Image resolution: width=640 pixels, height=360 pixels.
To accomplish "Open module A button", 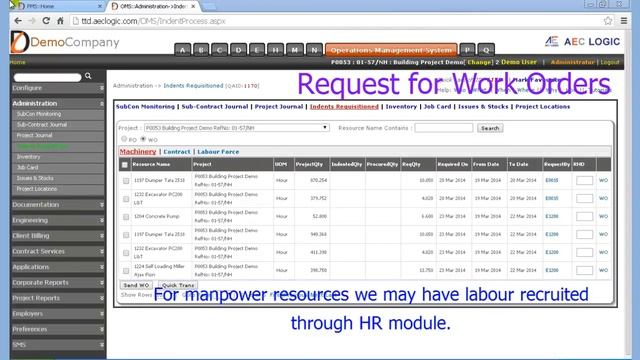I will [182, 50].
